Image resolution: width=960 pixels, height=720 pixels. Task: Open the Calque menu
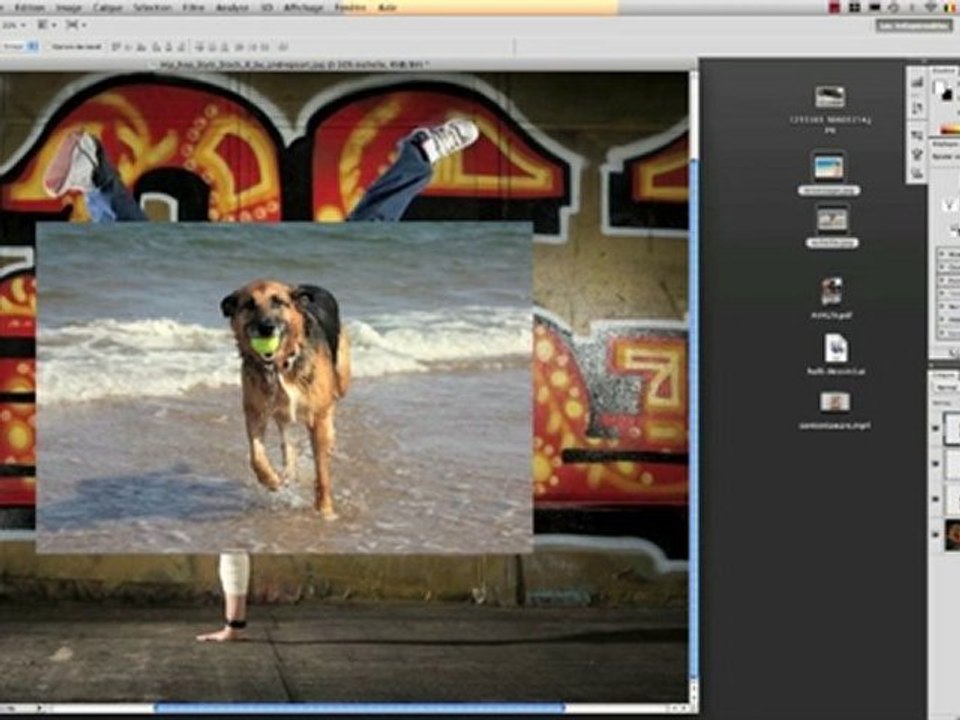(108, 7)
